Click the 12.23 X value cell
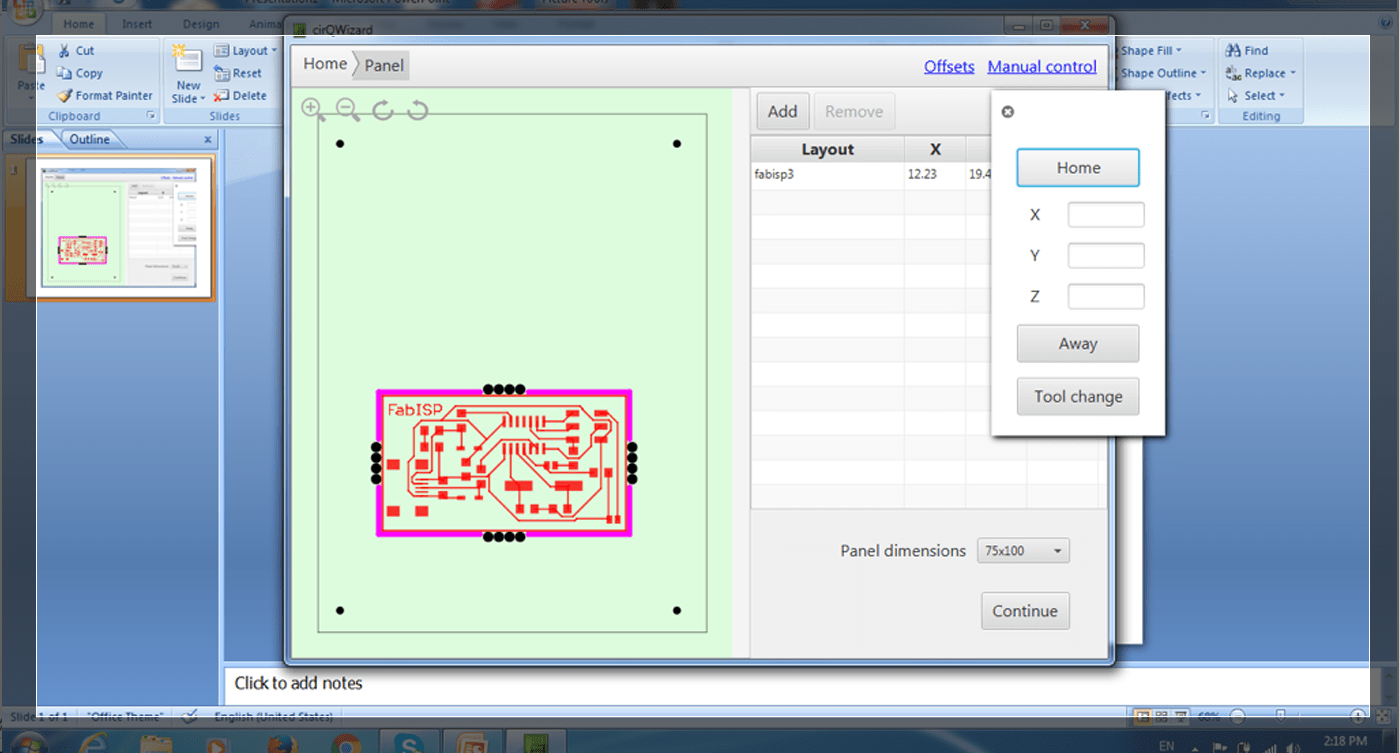This screenshot has height=753, width=1400. point(935,175)
